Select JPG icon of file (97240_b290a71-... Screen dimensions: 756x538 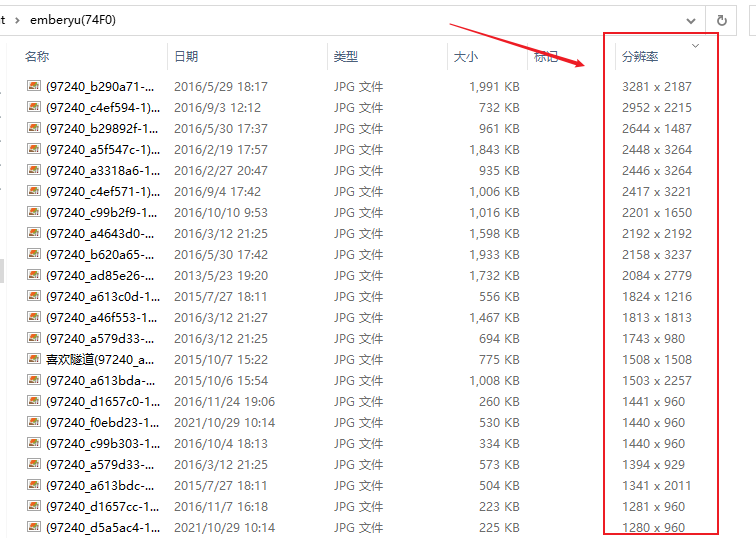pos(34,86)
